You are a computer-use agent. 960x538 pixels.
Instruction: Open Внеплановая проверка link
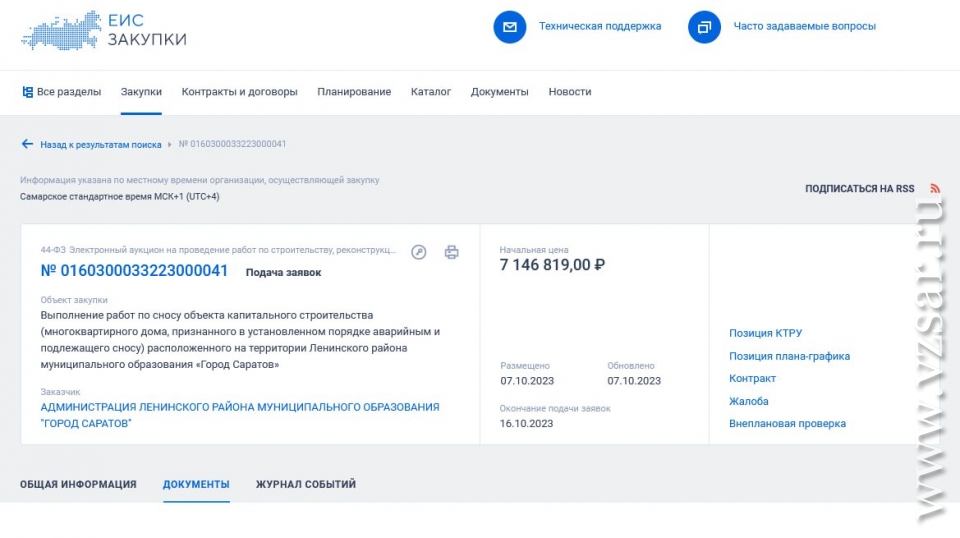(x=787, y=424)
